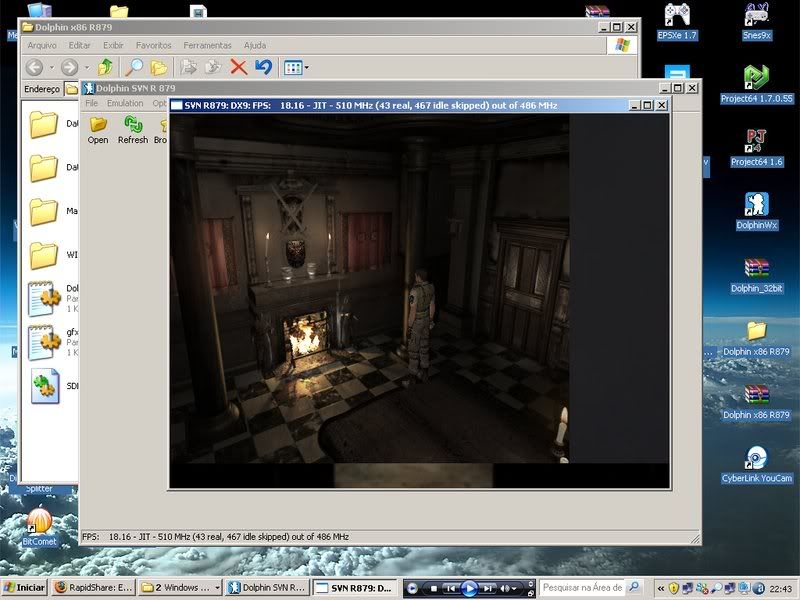Open the CyberLink YouCam desktop shortcut

pyautogui.click(x=757, y=464)
